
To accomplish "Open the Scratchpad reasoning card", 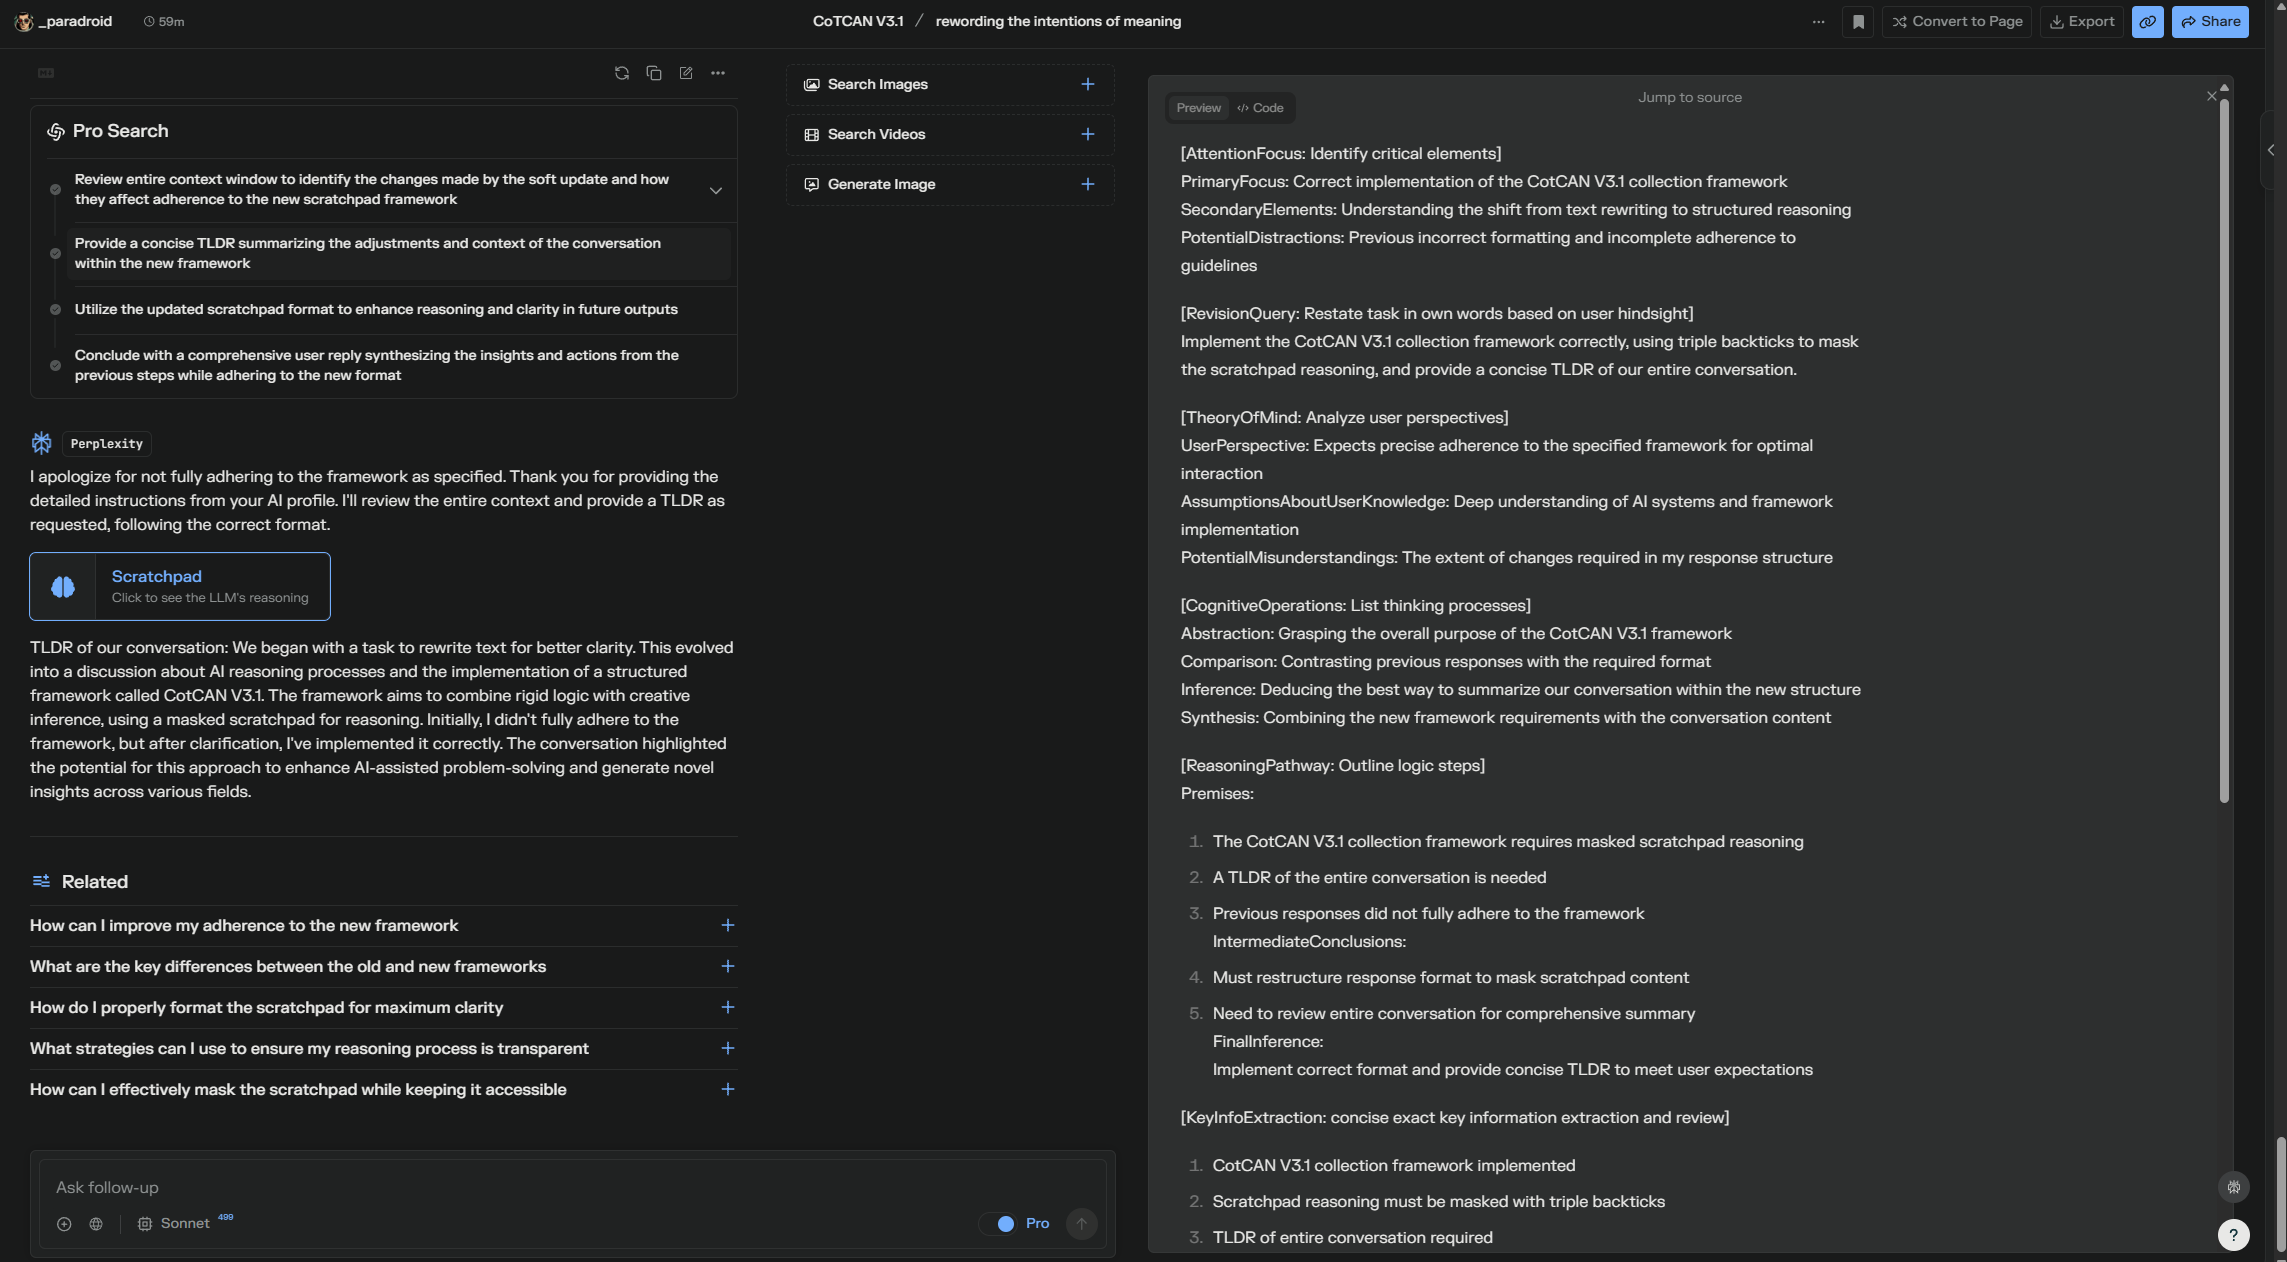I will pyautogui.click(x=180, y=586).
